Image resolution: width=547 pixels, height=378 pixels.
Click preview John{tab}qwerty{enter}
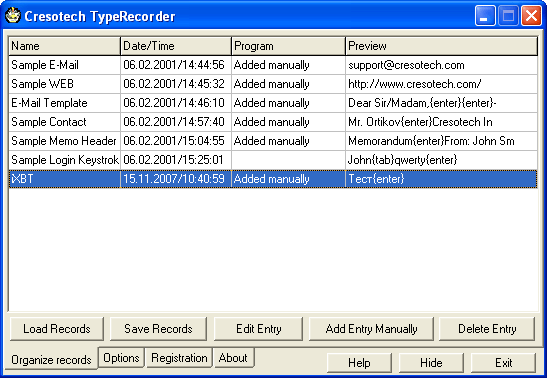402,160
